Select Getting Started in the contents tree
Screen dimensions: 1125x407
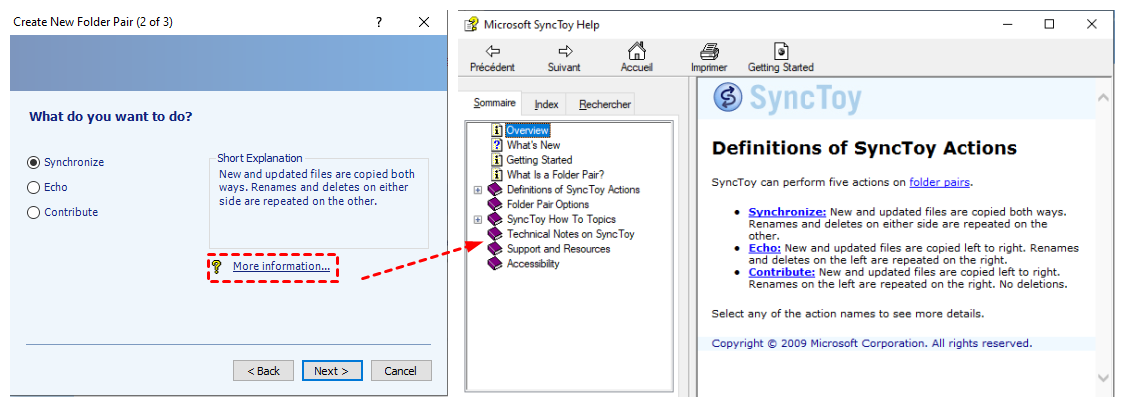click(x=540, y=160)
